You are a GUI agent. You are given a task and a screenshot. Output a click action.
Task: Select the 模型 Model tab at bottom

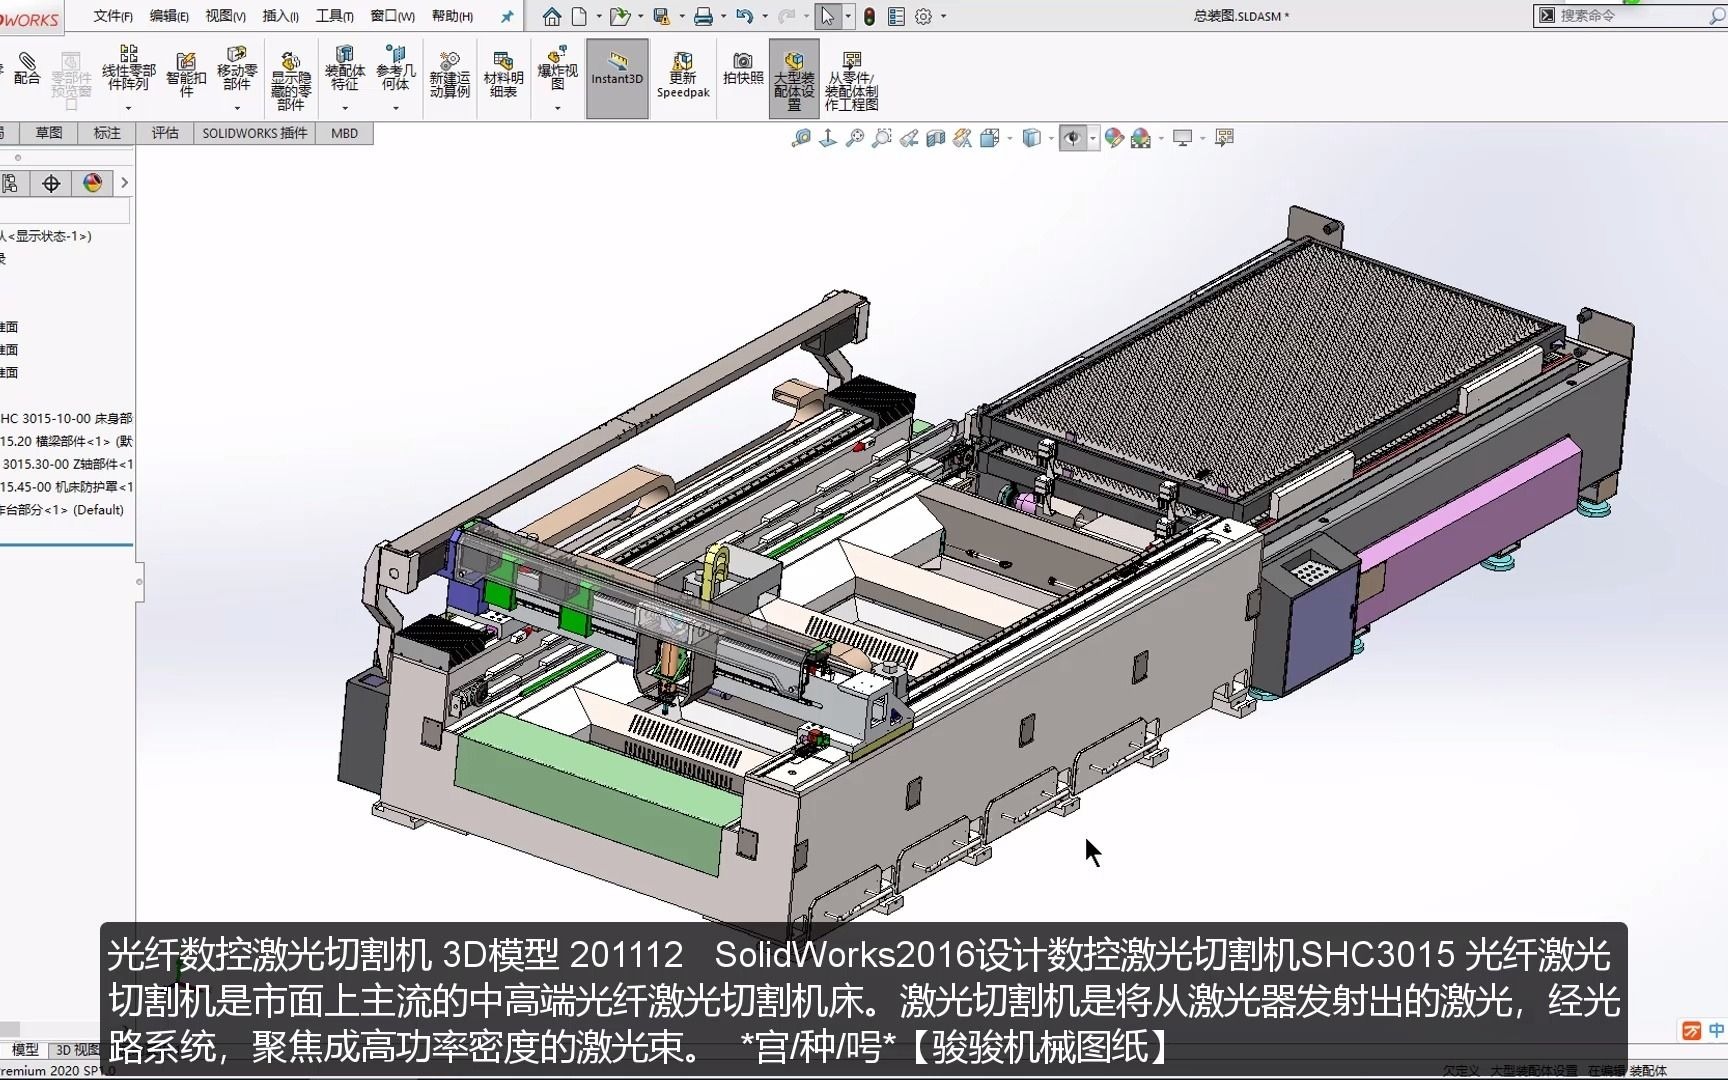click(25, 1049)
